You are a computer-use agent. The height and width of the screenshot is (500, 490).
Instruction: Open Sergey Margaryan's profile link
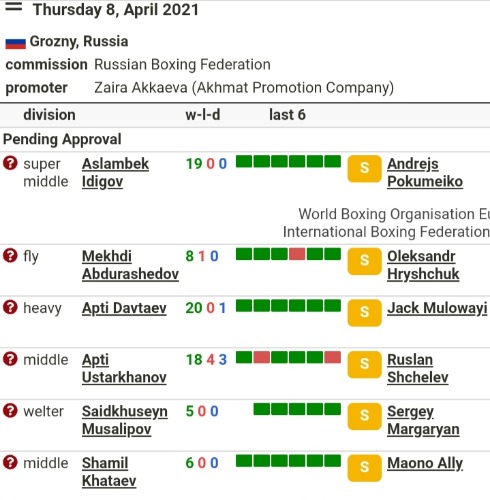pos(423,420)
